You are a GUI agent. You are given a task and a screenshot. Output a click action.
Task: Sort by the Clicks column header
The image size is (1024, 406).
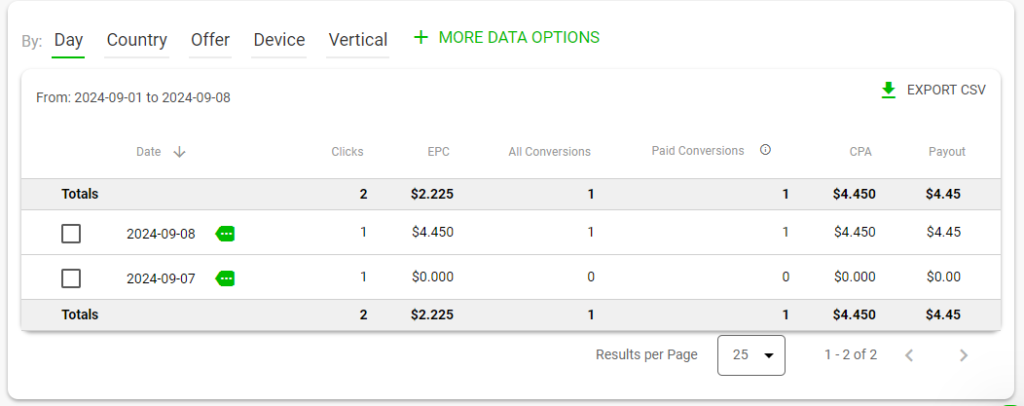(x=347, y=152)
